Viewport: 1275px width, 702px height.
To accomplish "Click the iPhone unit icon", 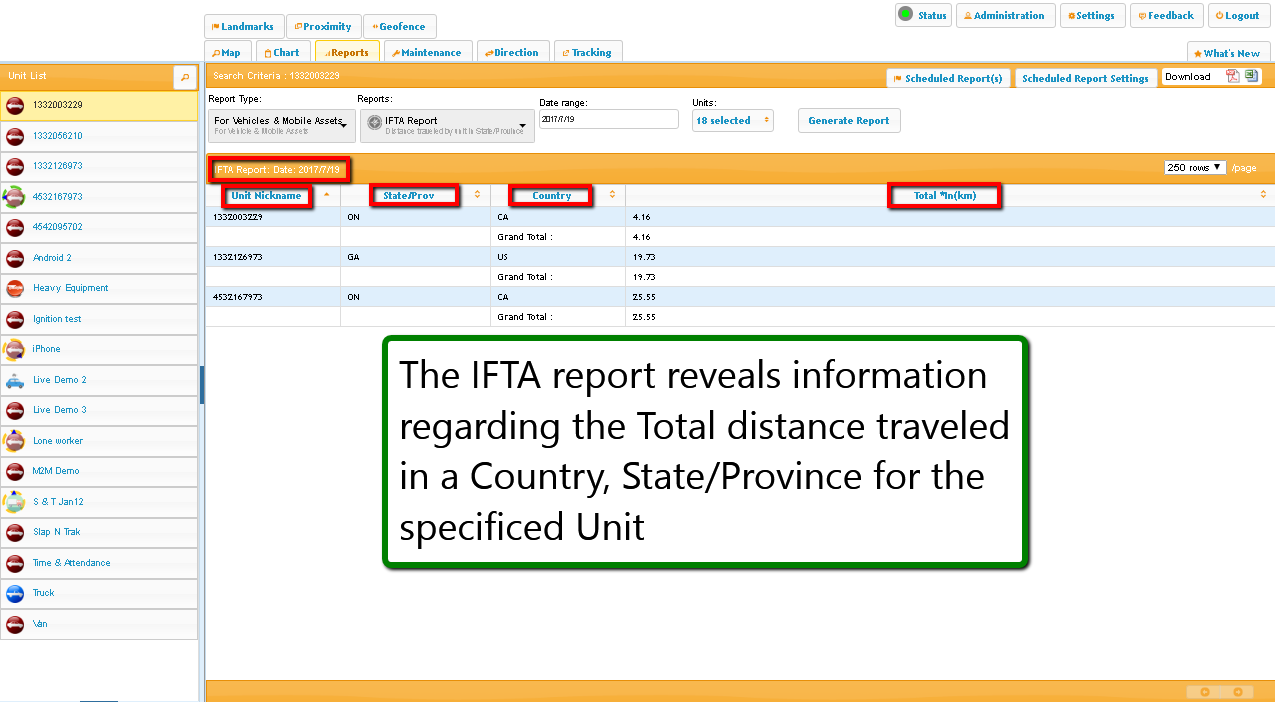I will tap(15, 349).
